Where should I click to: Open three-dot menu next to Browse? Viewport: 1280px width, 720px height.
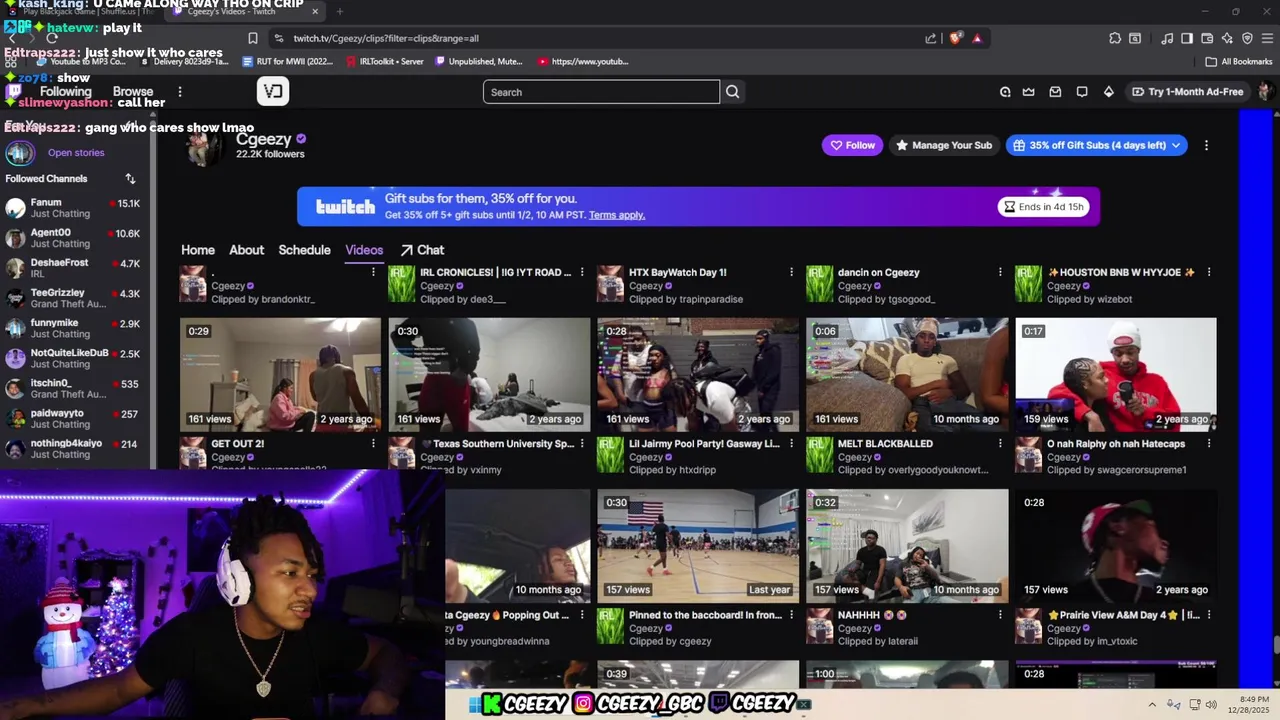pyautogui.click(x=180, y=92)
